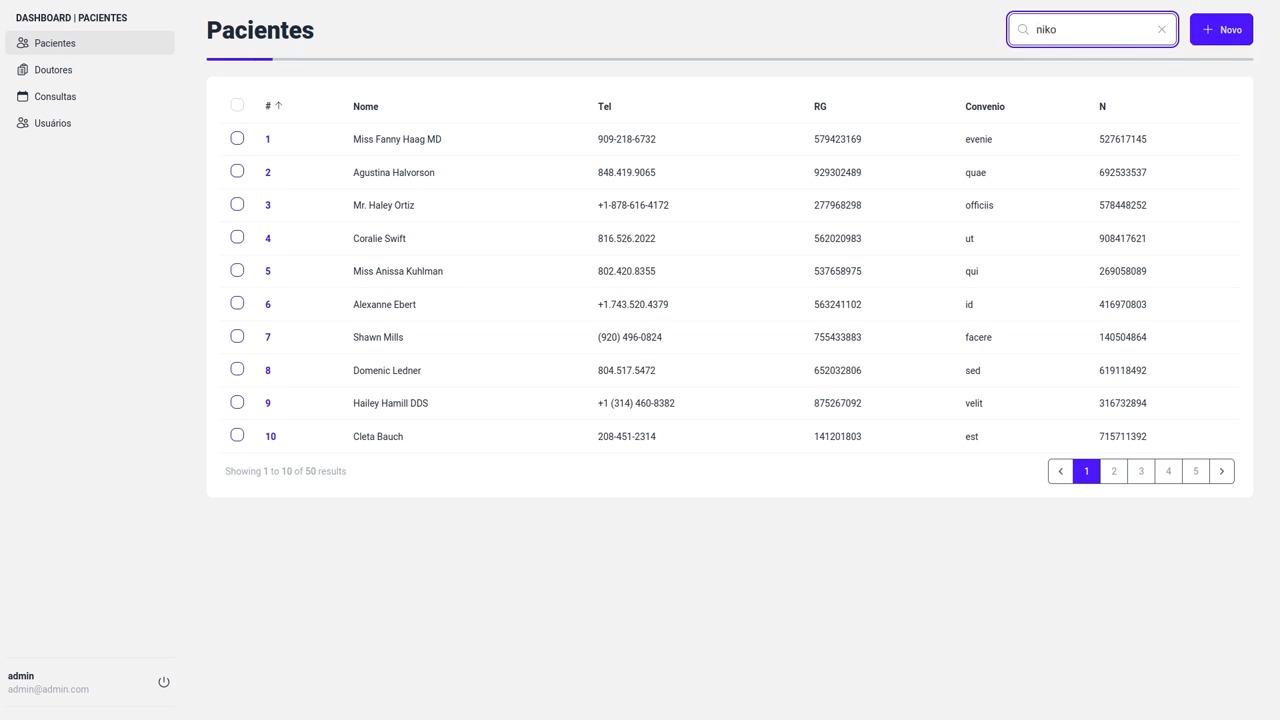Clear the search field with the X icon
The height and width of the screenshot is (720, 1280).
(1162, 30)
